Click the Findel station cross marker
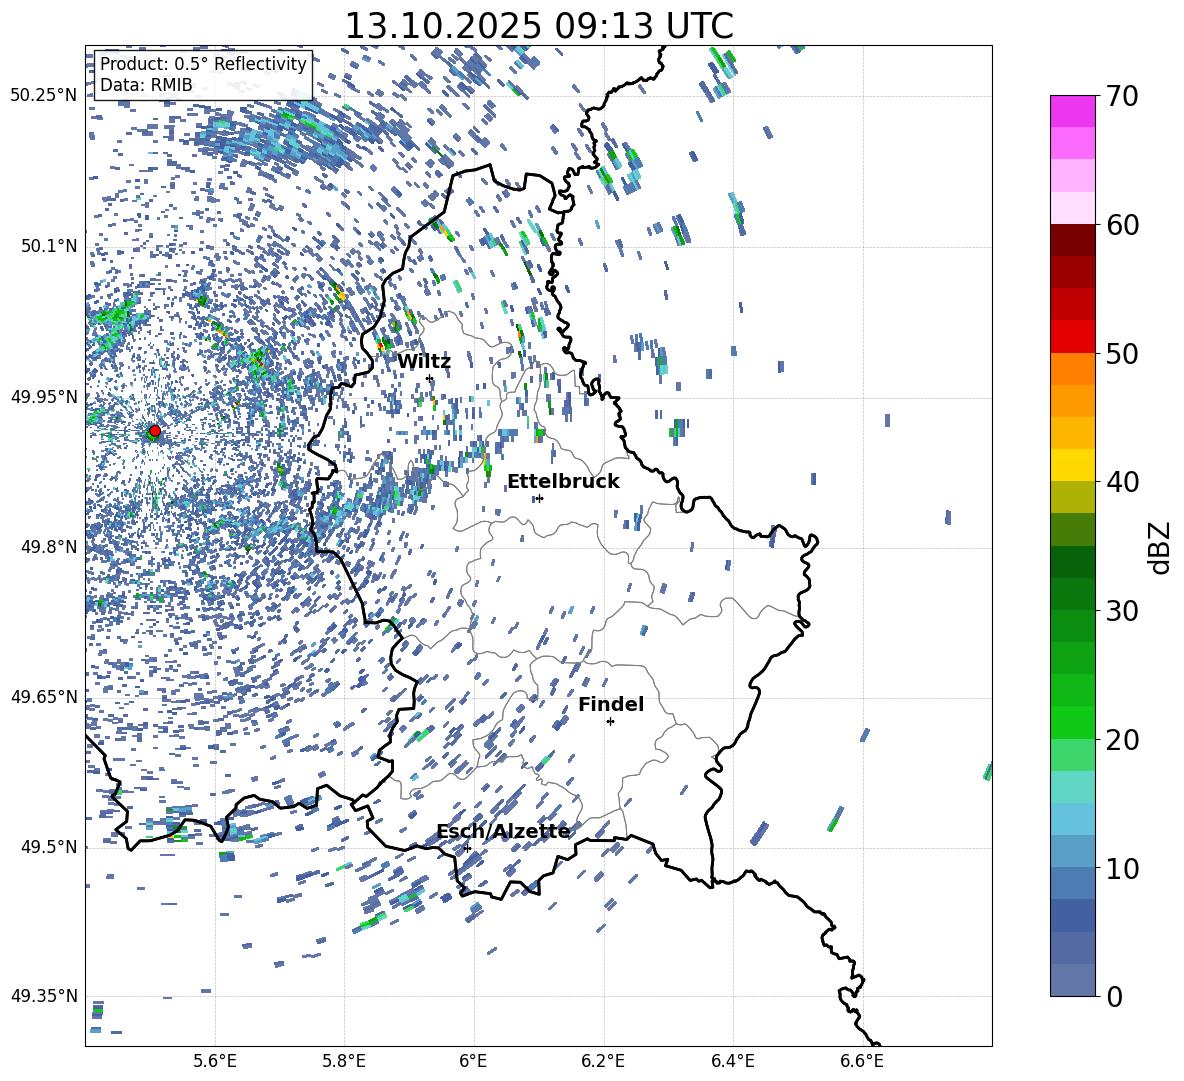 pyautogui.click(x=610, y=721)
